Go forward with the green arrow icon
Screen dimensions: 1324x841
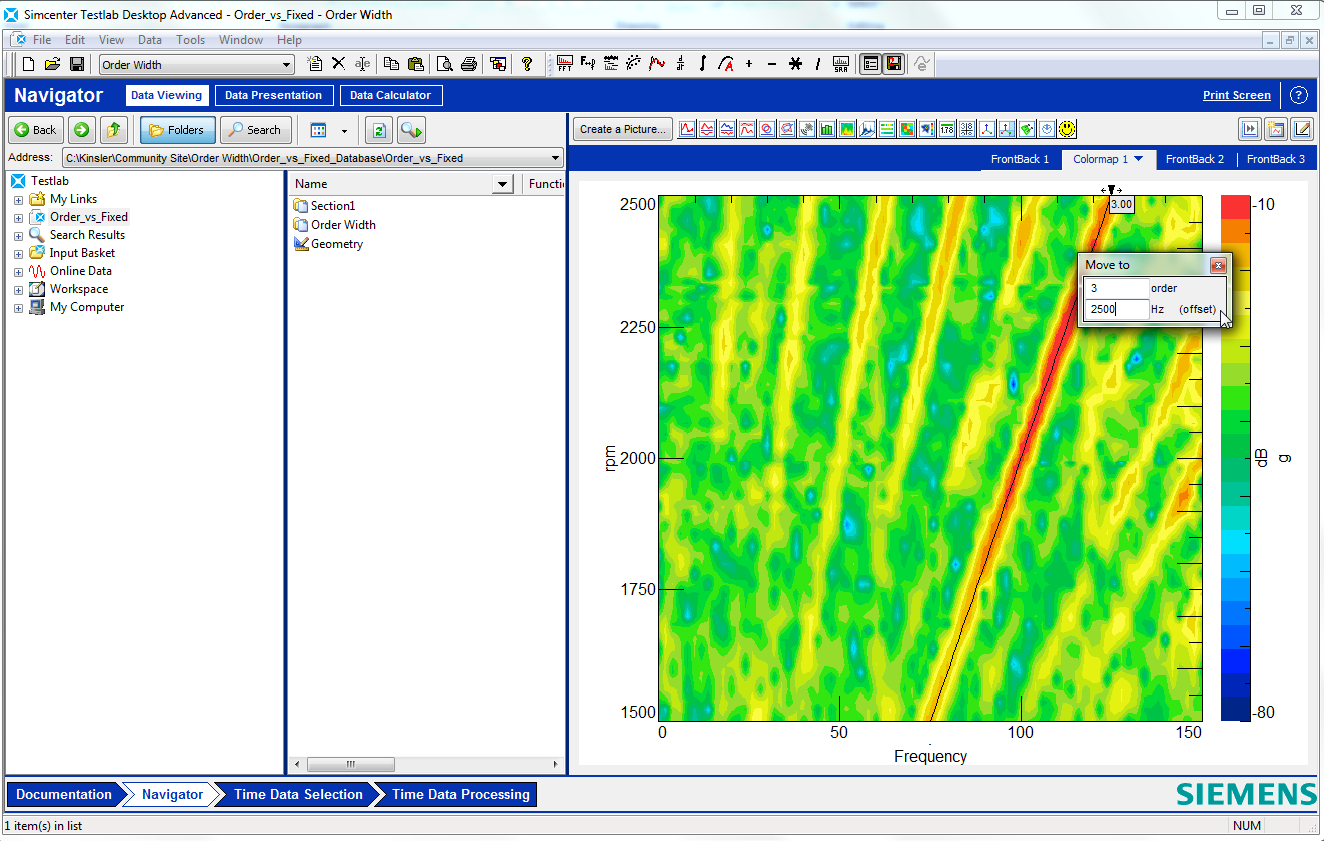pyautogui.click(x=82, y=130)
